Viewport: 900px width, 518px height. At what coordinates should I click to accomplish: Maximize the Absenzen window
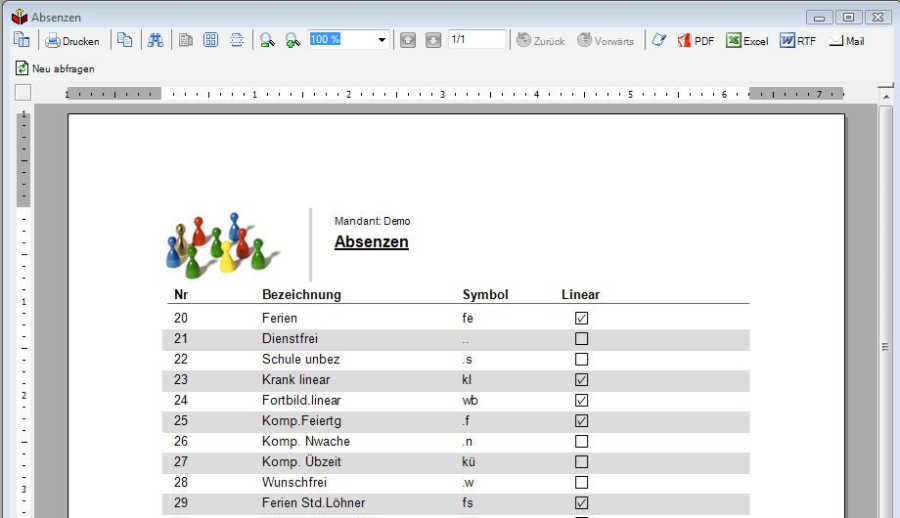tap(848, 17)
